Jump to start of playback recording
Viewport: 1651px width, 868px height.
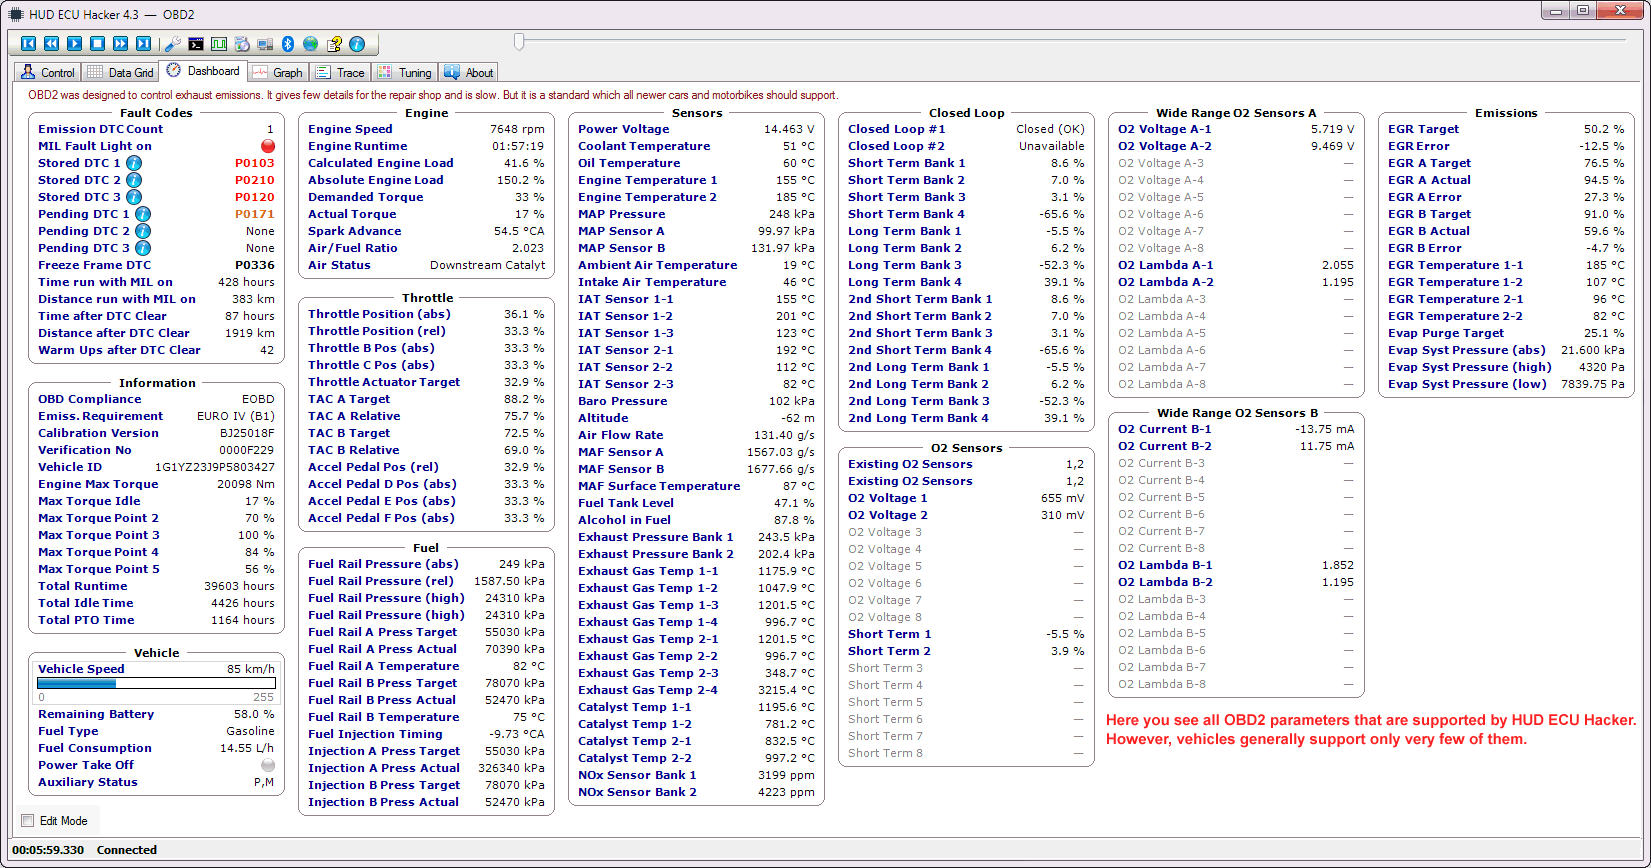tap(28, 44)
